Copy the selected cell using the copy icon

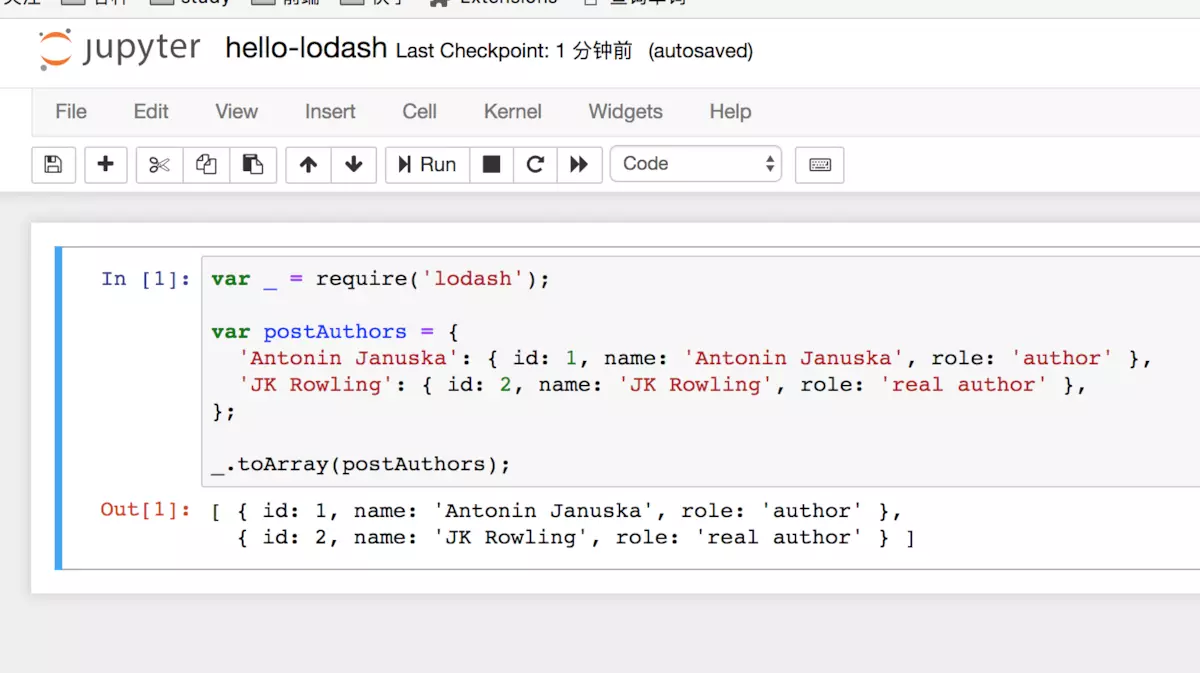206,163
